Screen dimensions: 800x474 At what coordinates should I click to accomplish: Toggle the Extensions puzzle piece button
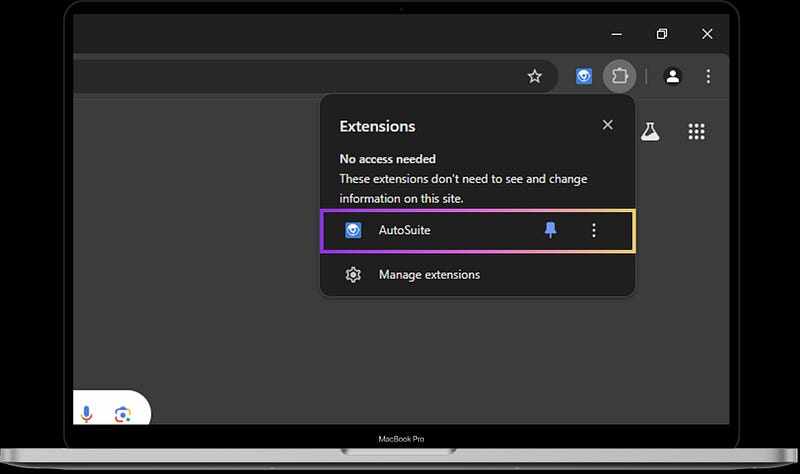[619, 76]
